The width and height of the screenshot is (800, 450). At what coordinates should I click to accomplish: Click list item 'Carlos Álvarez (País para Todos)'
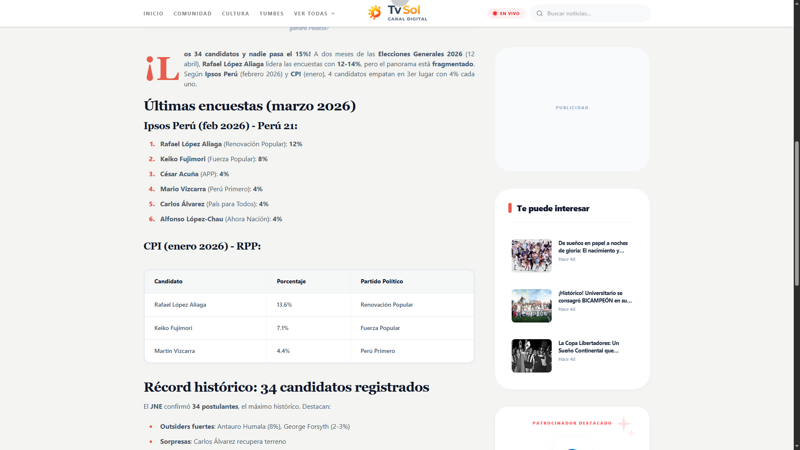(x=214, y=204)
